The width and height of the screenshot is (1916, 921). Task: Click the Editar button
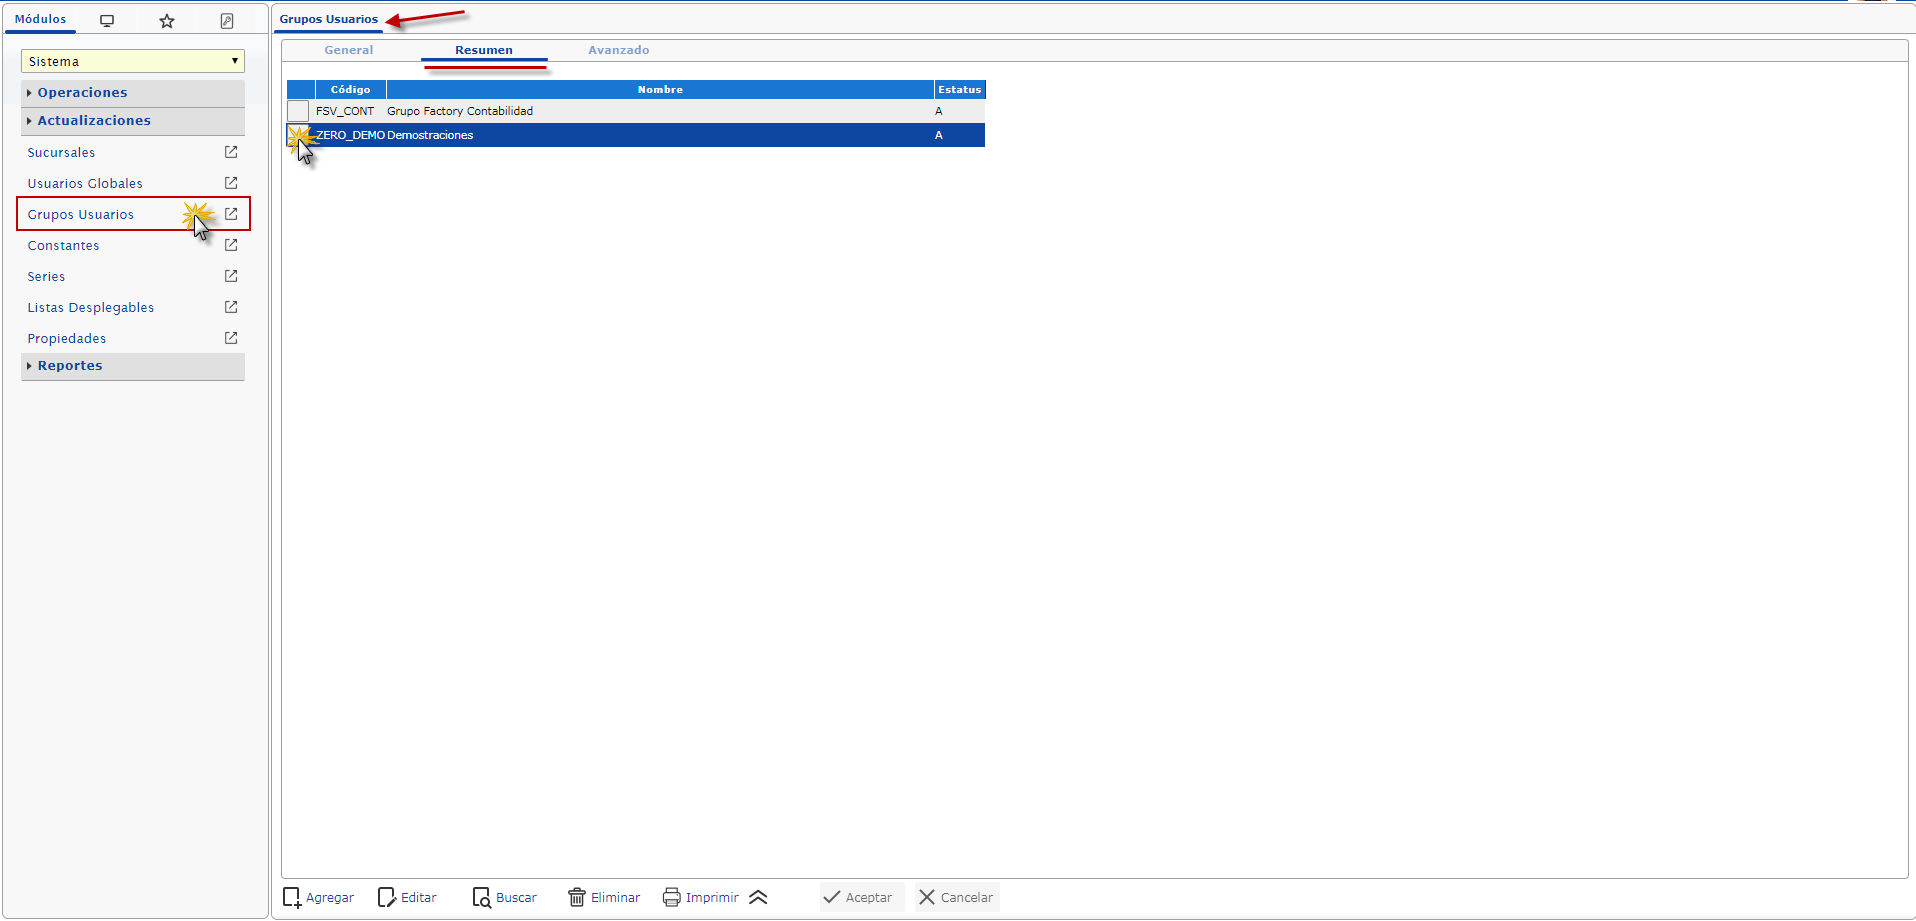[x=407, y=897]
